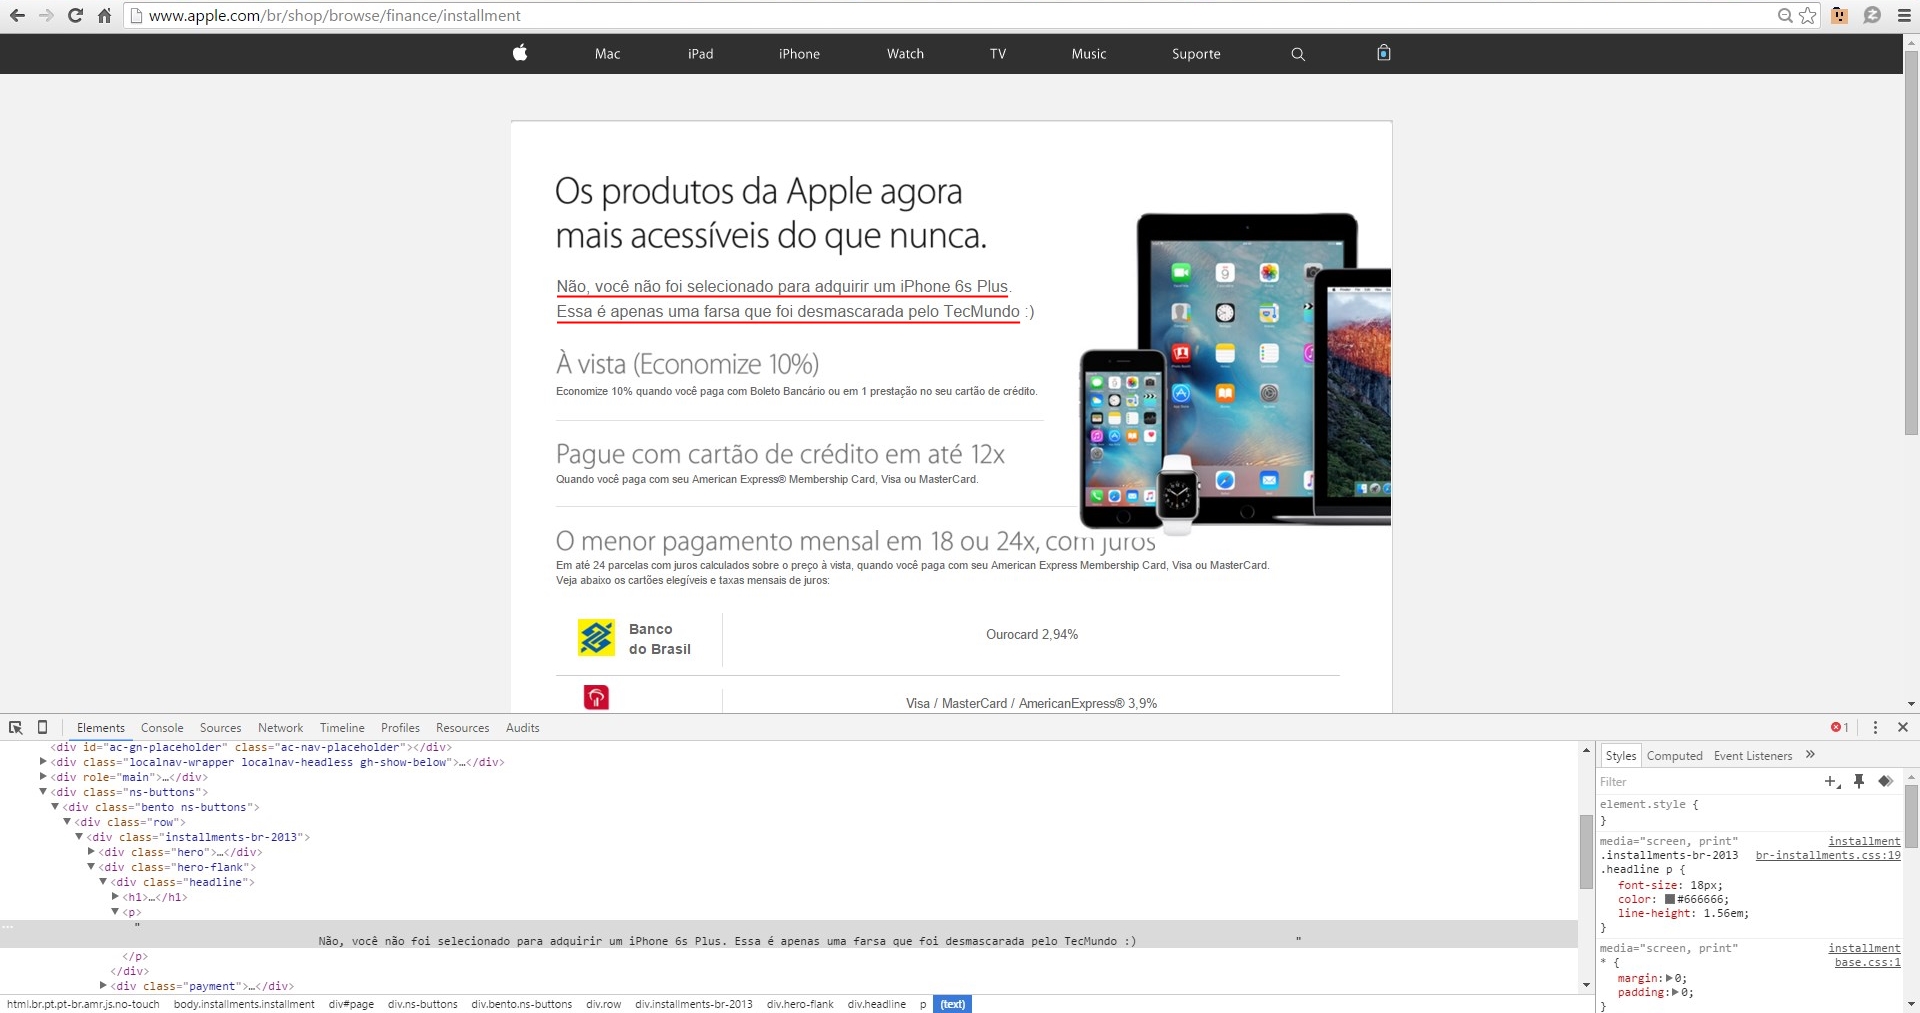This screenshot has width=1920, height=1013.
Task: Open the Chrome hamburger menu
Action: click(1904, 15)
